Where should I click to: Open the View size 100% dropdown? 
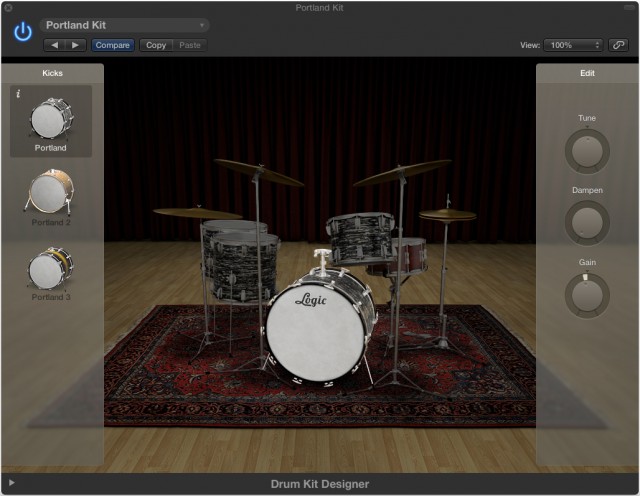click(x=573, y=45)
